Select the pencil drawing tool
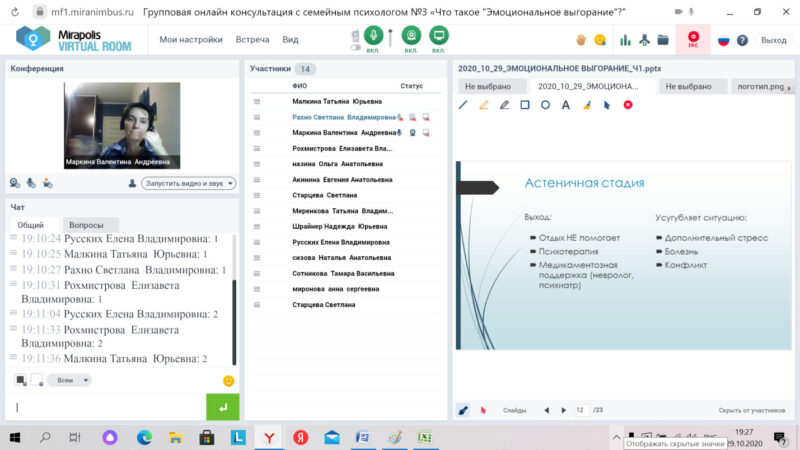Image resolution: width=800 pixels, height=450 pixels. click(x=504, y=105)
